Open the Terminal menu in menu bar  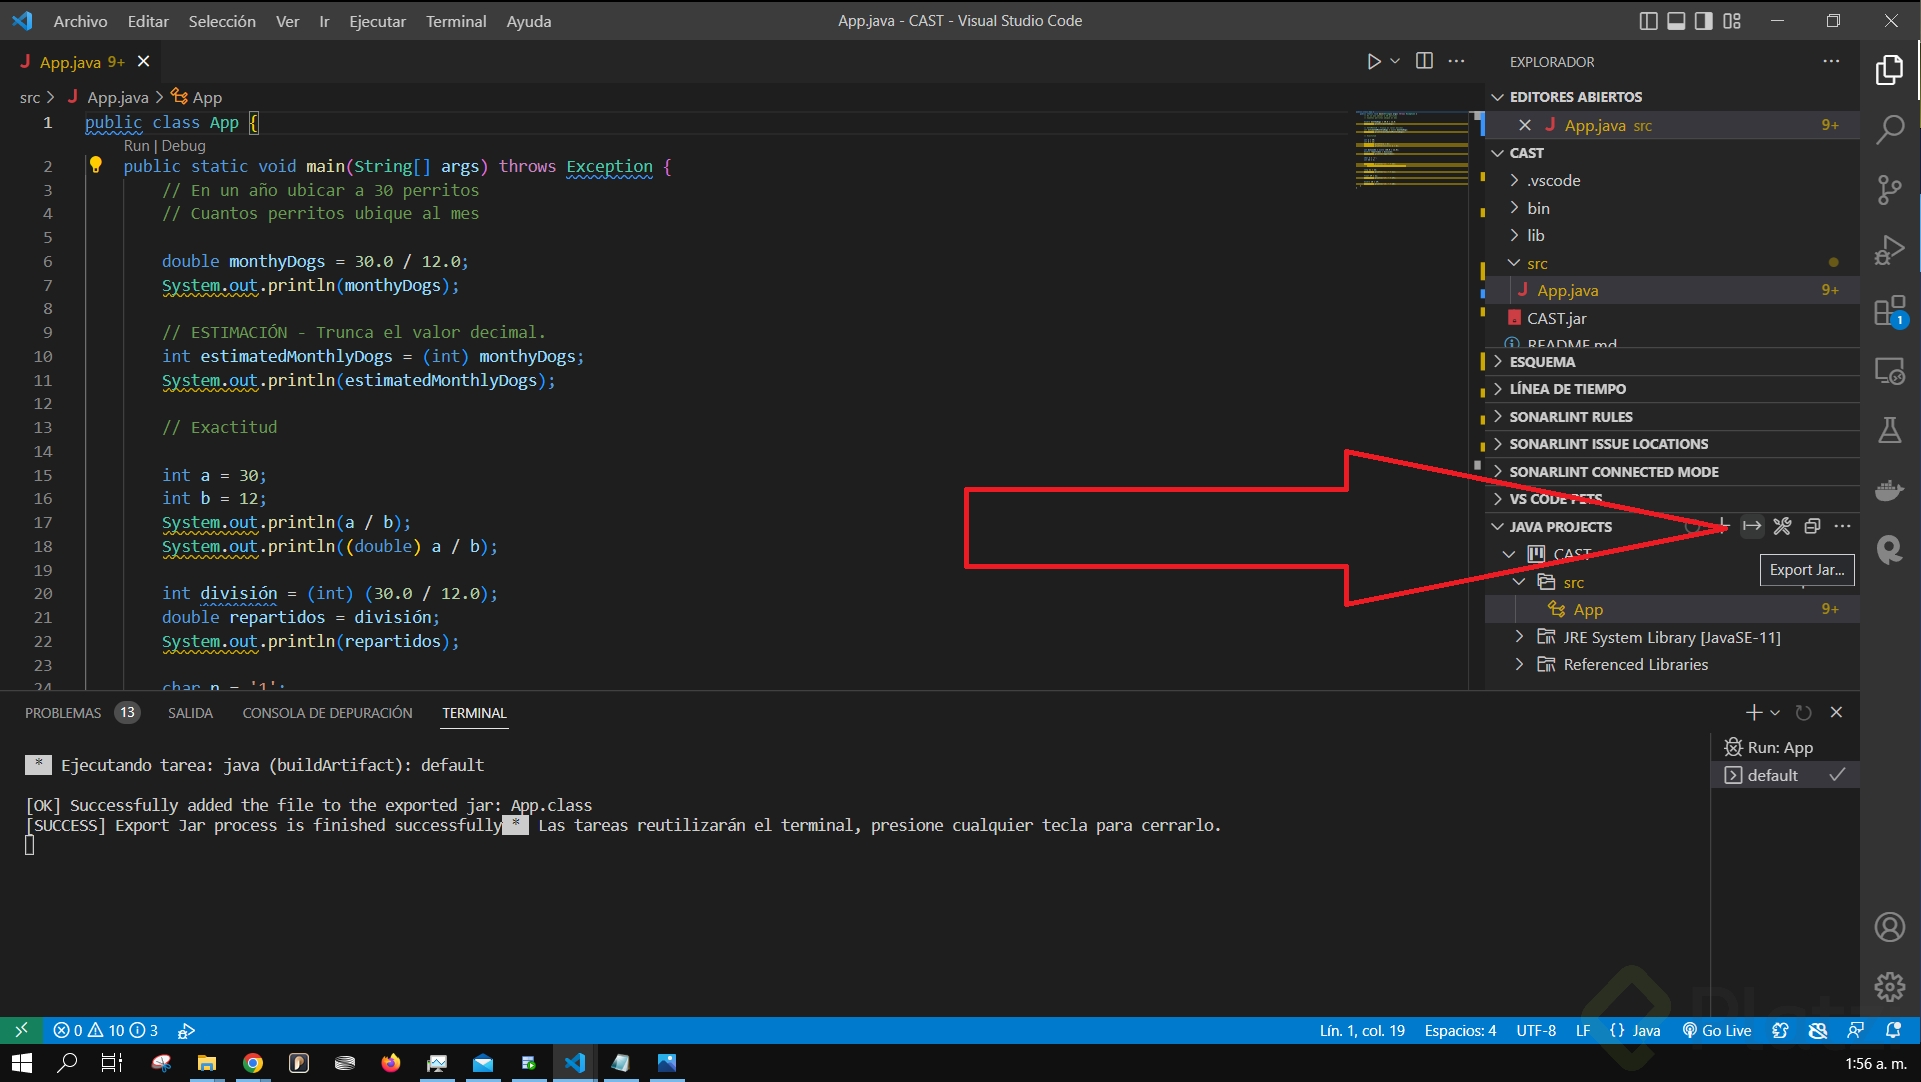coord(456,20)
